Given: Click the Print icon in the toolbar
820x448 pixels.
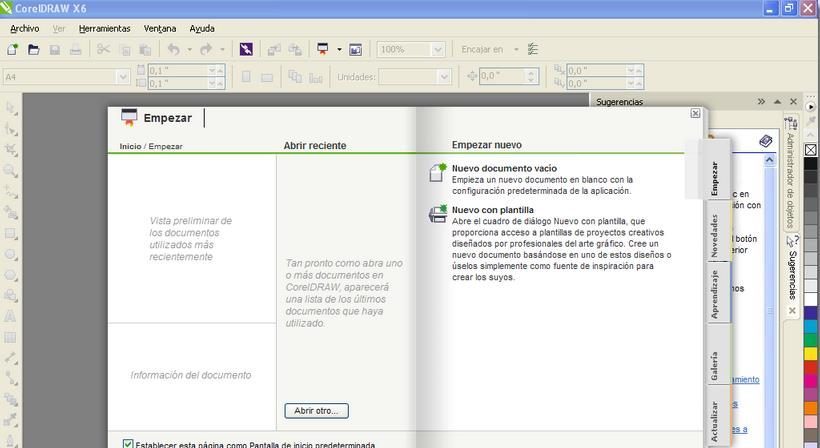Looking at the screenshot, I should tap(75, 49).
